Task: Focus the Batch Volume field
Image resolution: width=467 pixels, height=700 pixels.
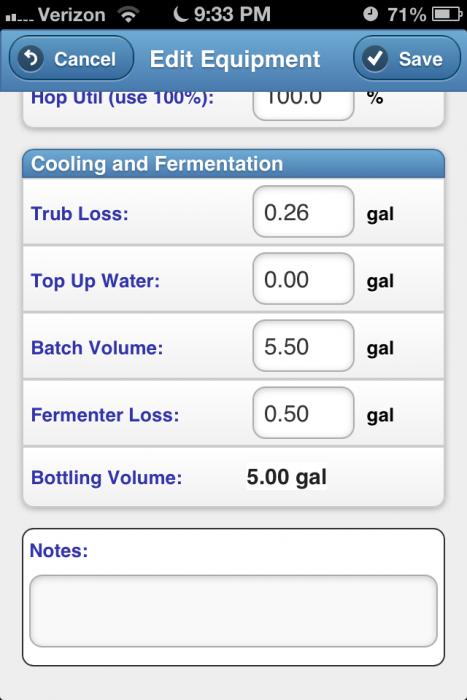Action: tap(304, 346)
